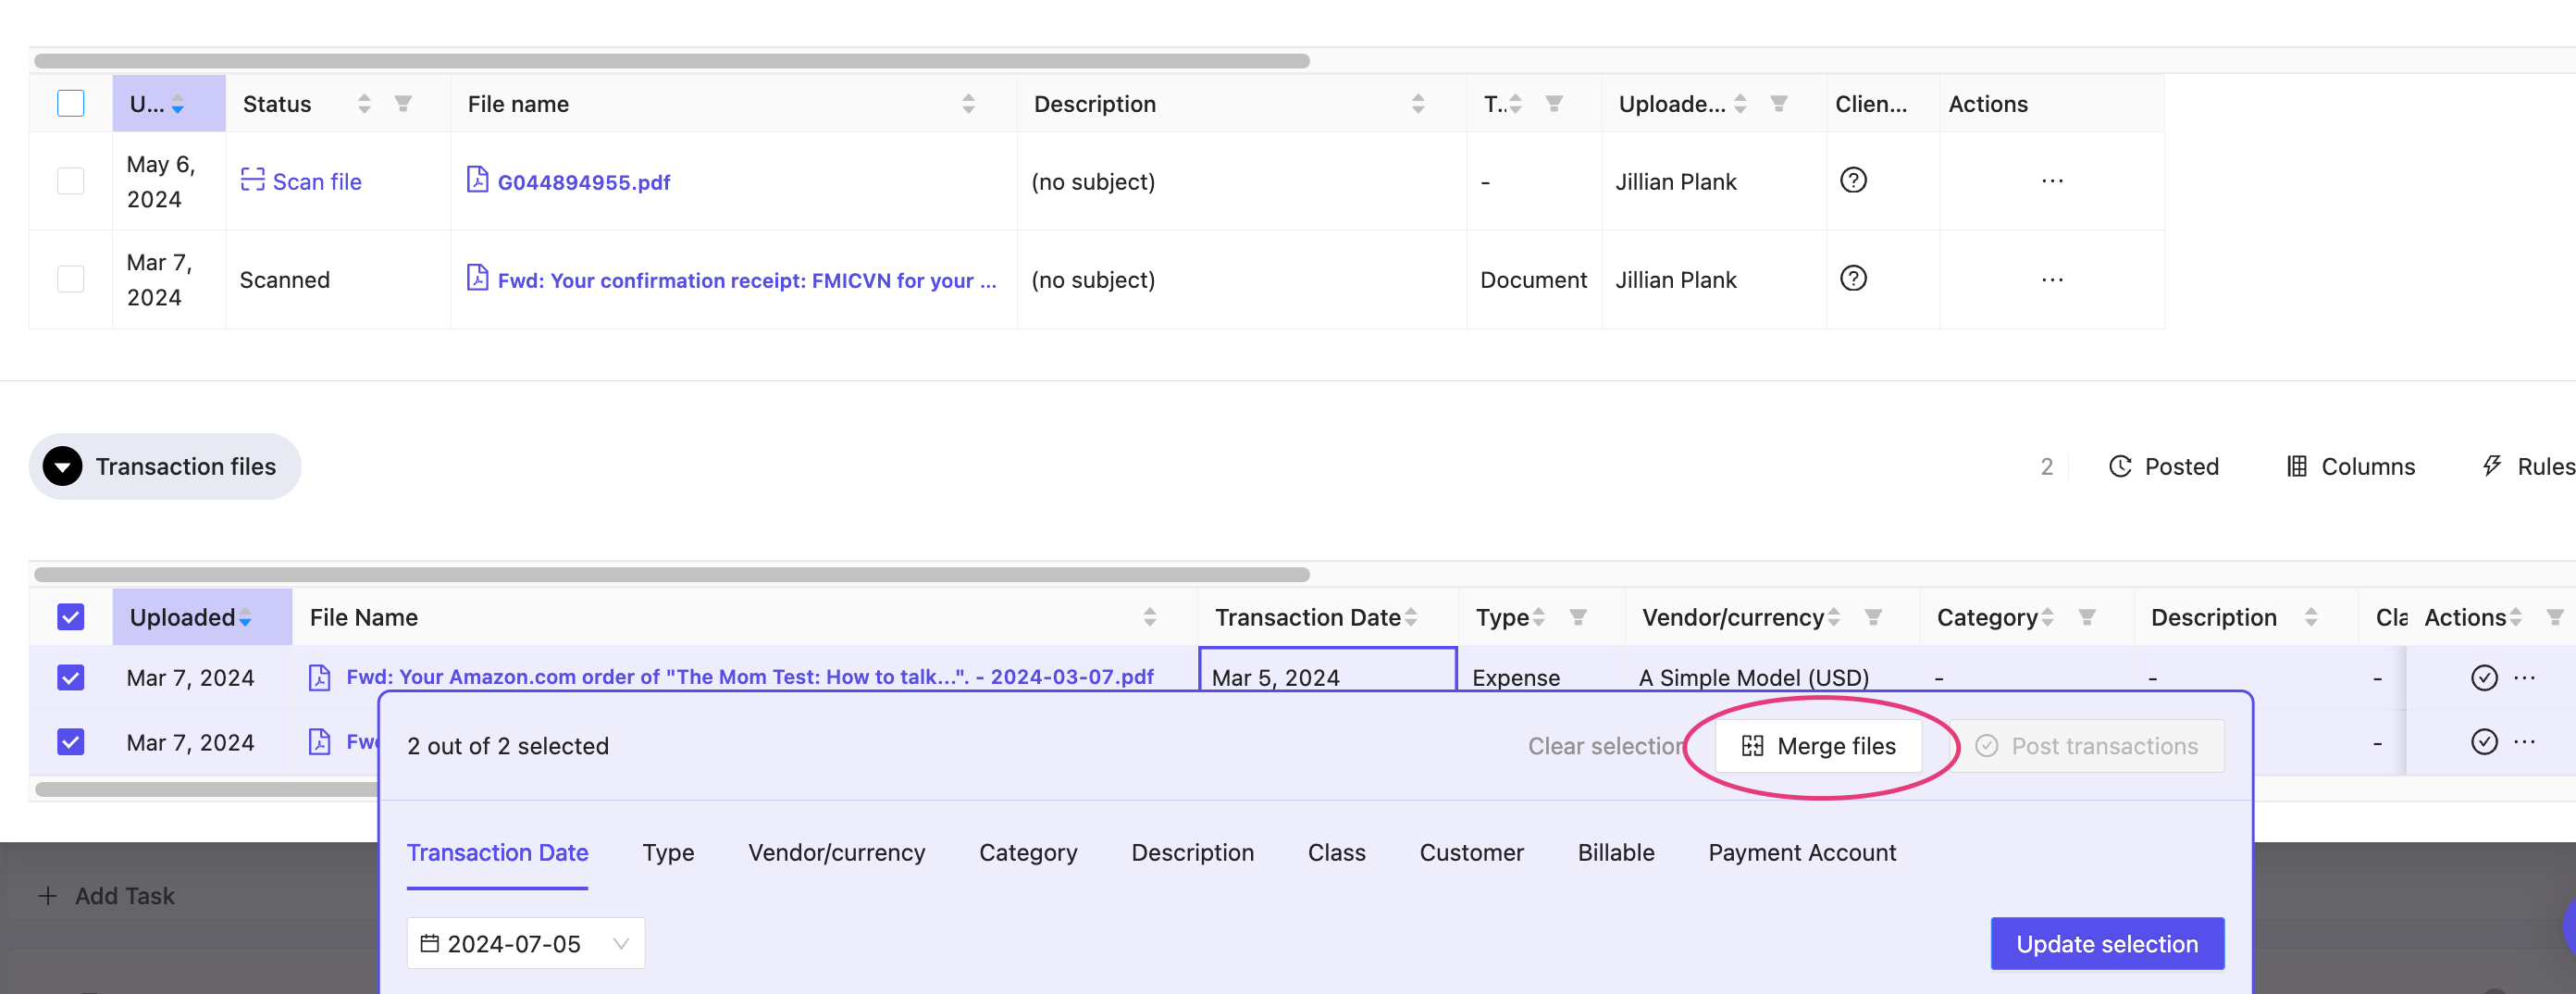Open actions ellipsis for G044894955.pdf row

tap(2052, 181)
